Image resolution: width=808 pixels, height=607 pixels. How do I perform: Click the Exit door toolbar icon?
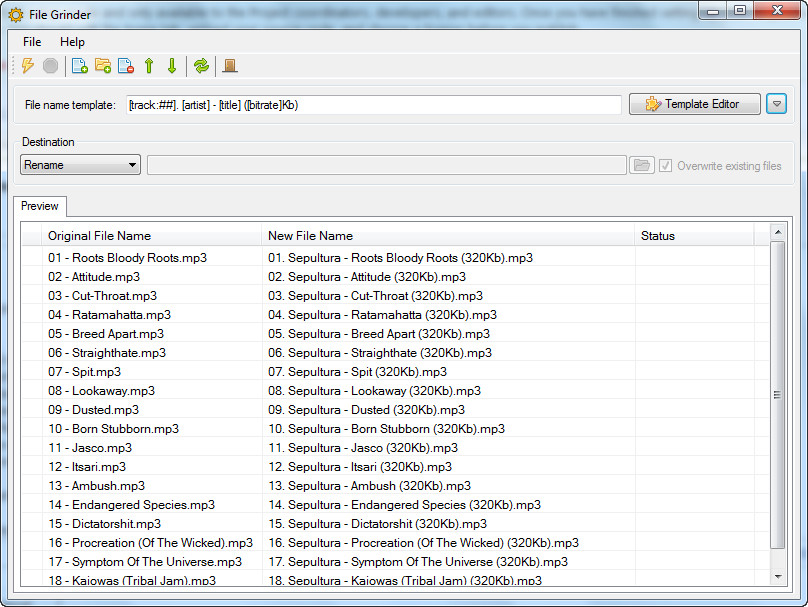[230, 66]
